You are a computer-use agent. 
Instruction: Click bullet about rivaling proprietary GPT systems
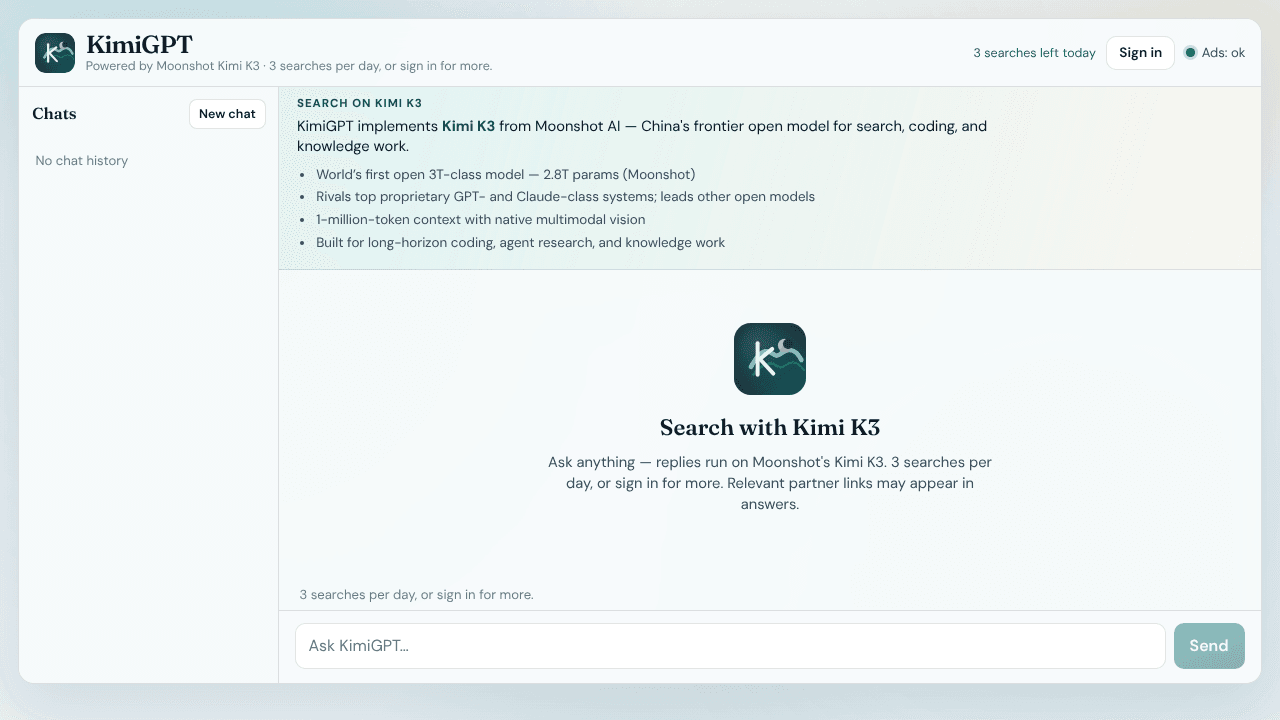(565, 197)
